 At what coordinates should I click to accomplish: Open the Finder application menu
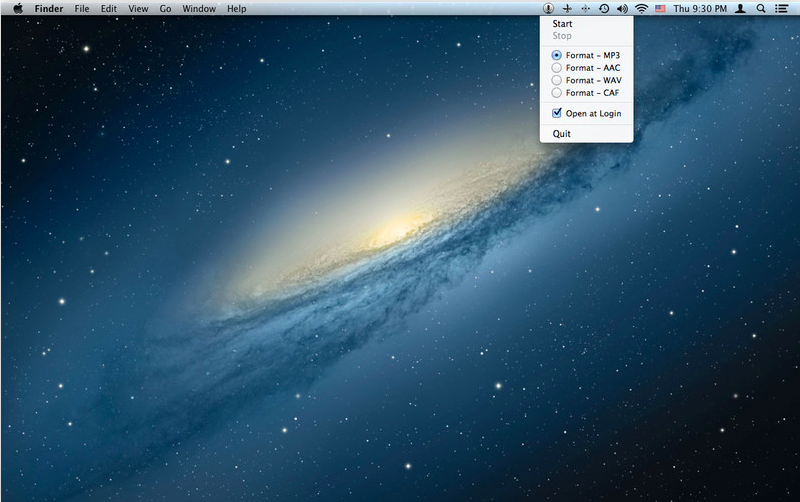pos(49,9)
